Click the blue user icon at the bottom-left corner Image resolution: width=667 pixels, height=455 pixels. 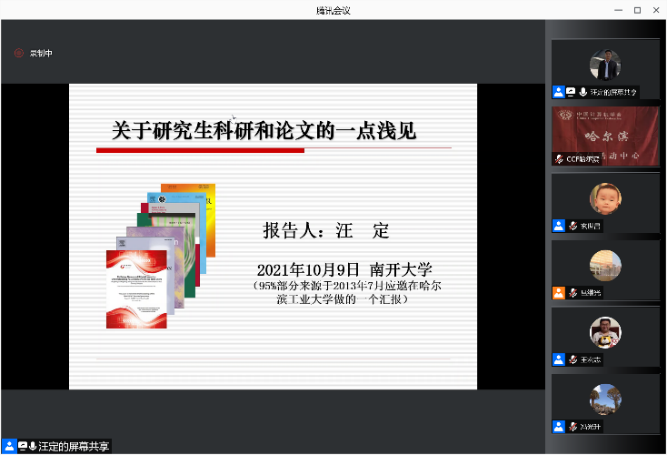[9, 446]
